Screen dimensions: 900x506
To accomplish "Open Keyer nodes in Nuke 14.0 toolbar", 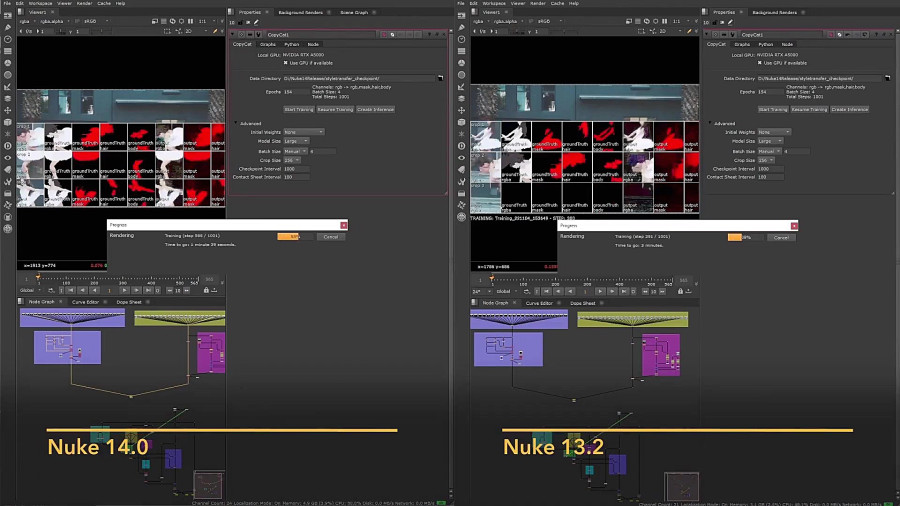I will tap(7, 87).
